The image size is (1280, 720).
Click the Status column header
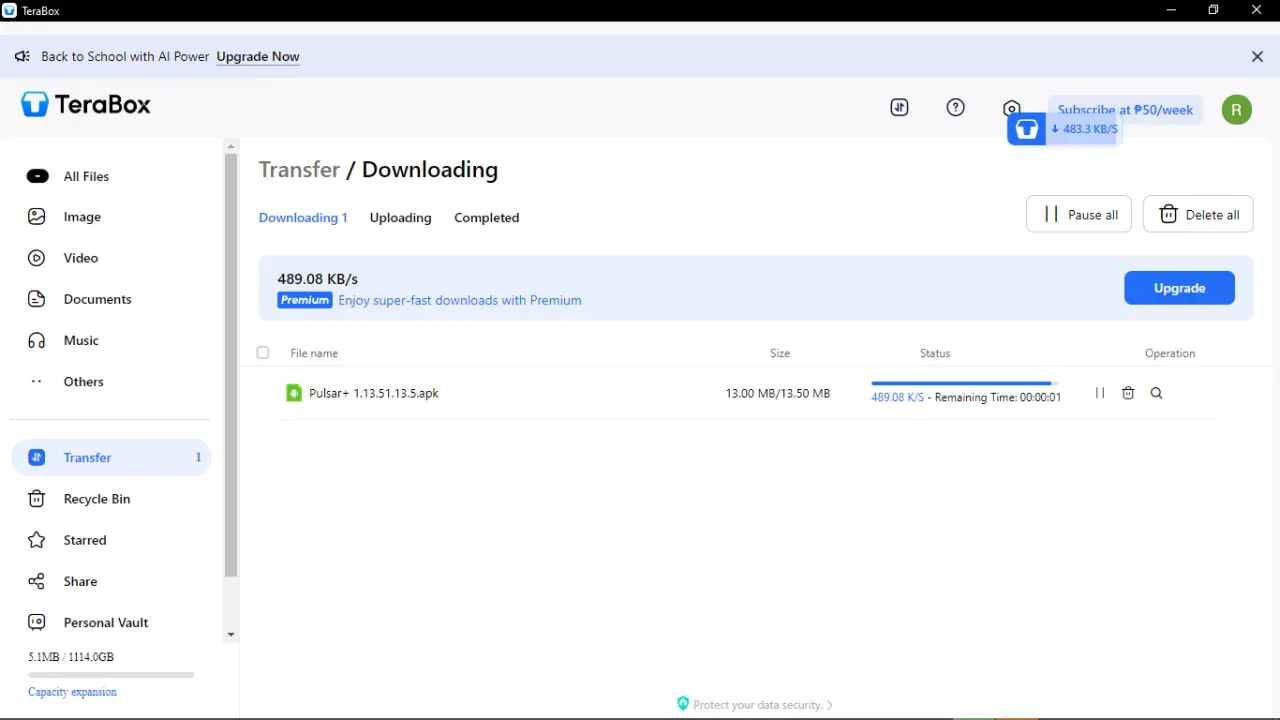point(935,353)
